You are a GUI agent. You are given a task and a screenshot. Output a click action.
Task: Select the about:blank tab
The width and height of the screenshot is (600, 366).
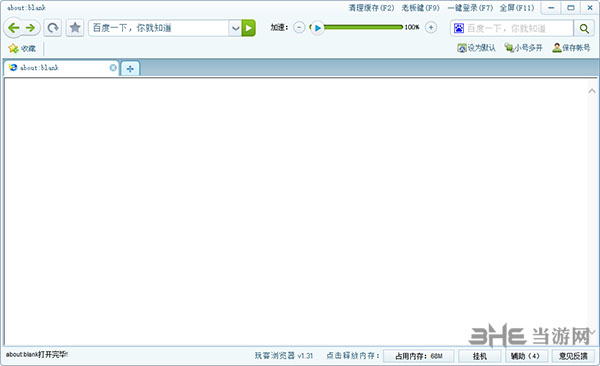[61, 68]
